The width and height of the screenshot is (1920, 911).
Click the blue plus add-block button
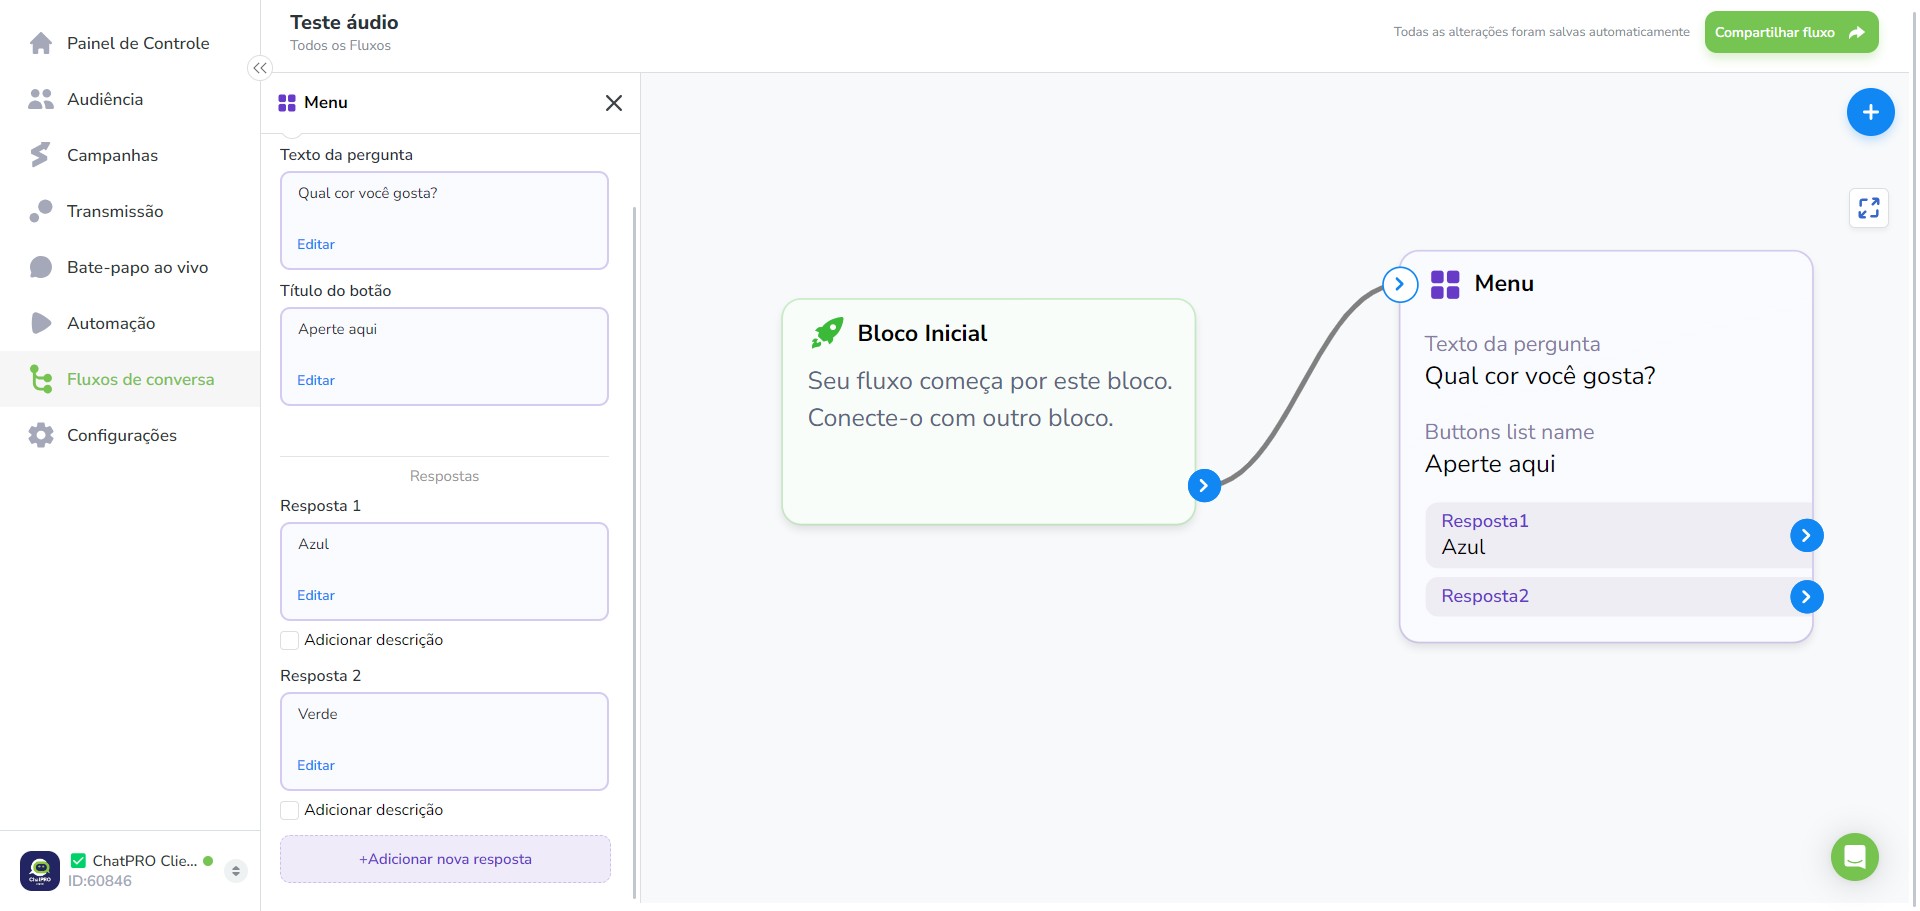coord(1870,112)
